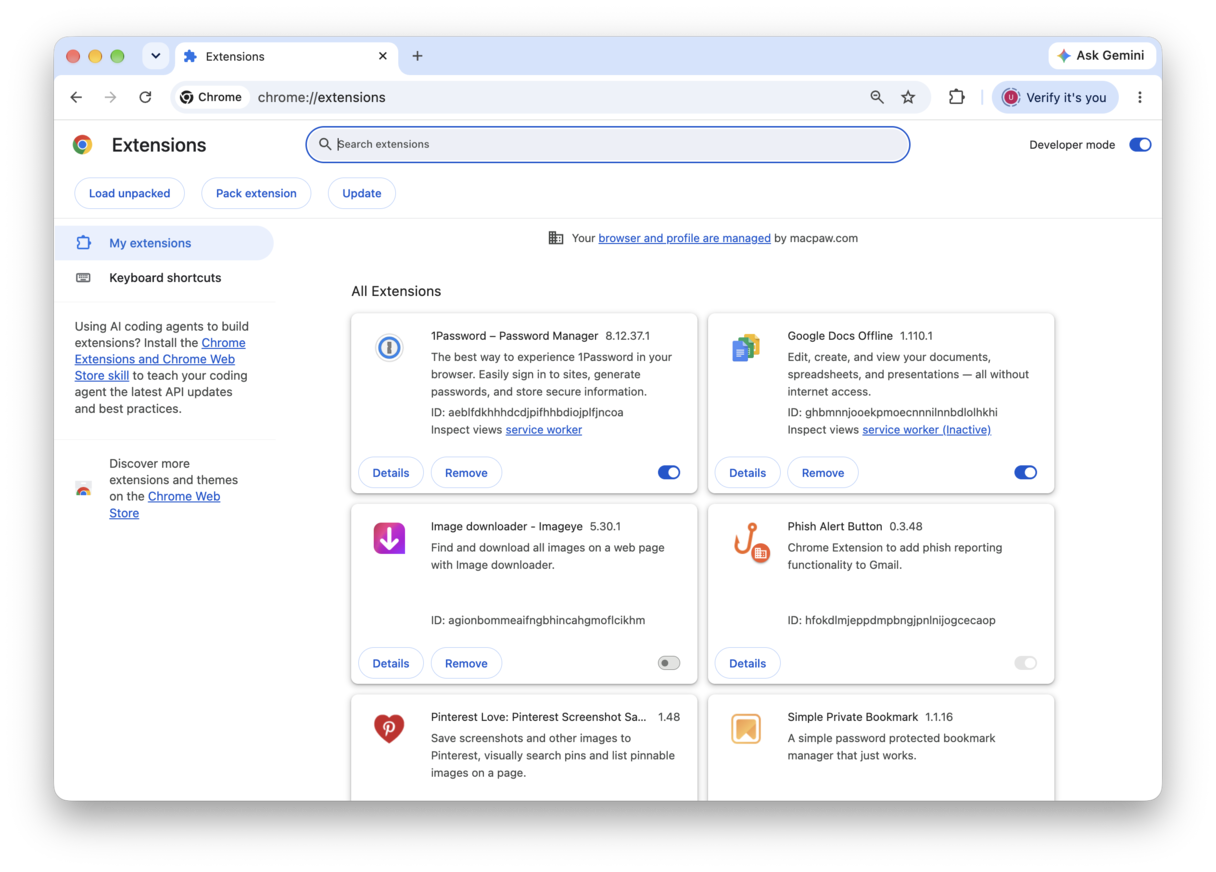Click Google Docs Offline version 1.110.1

[916, 336]
